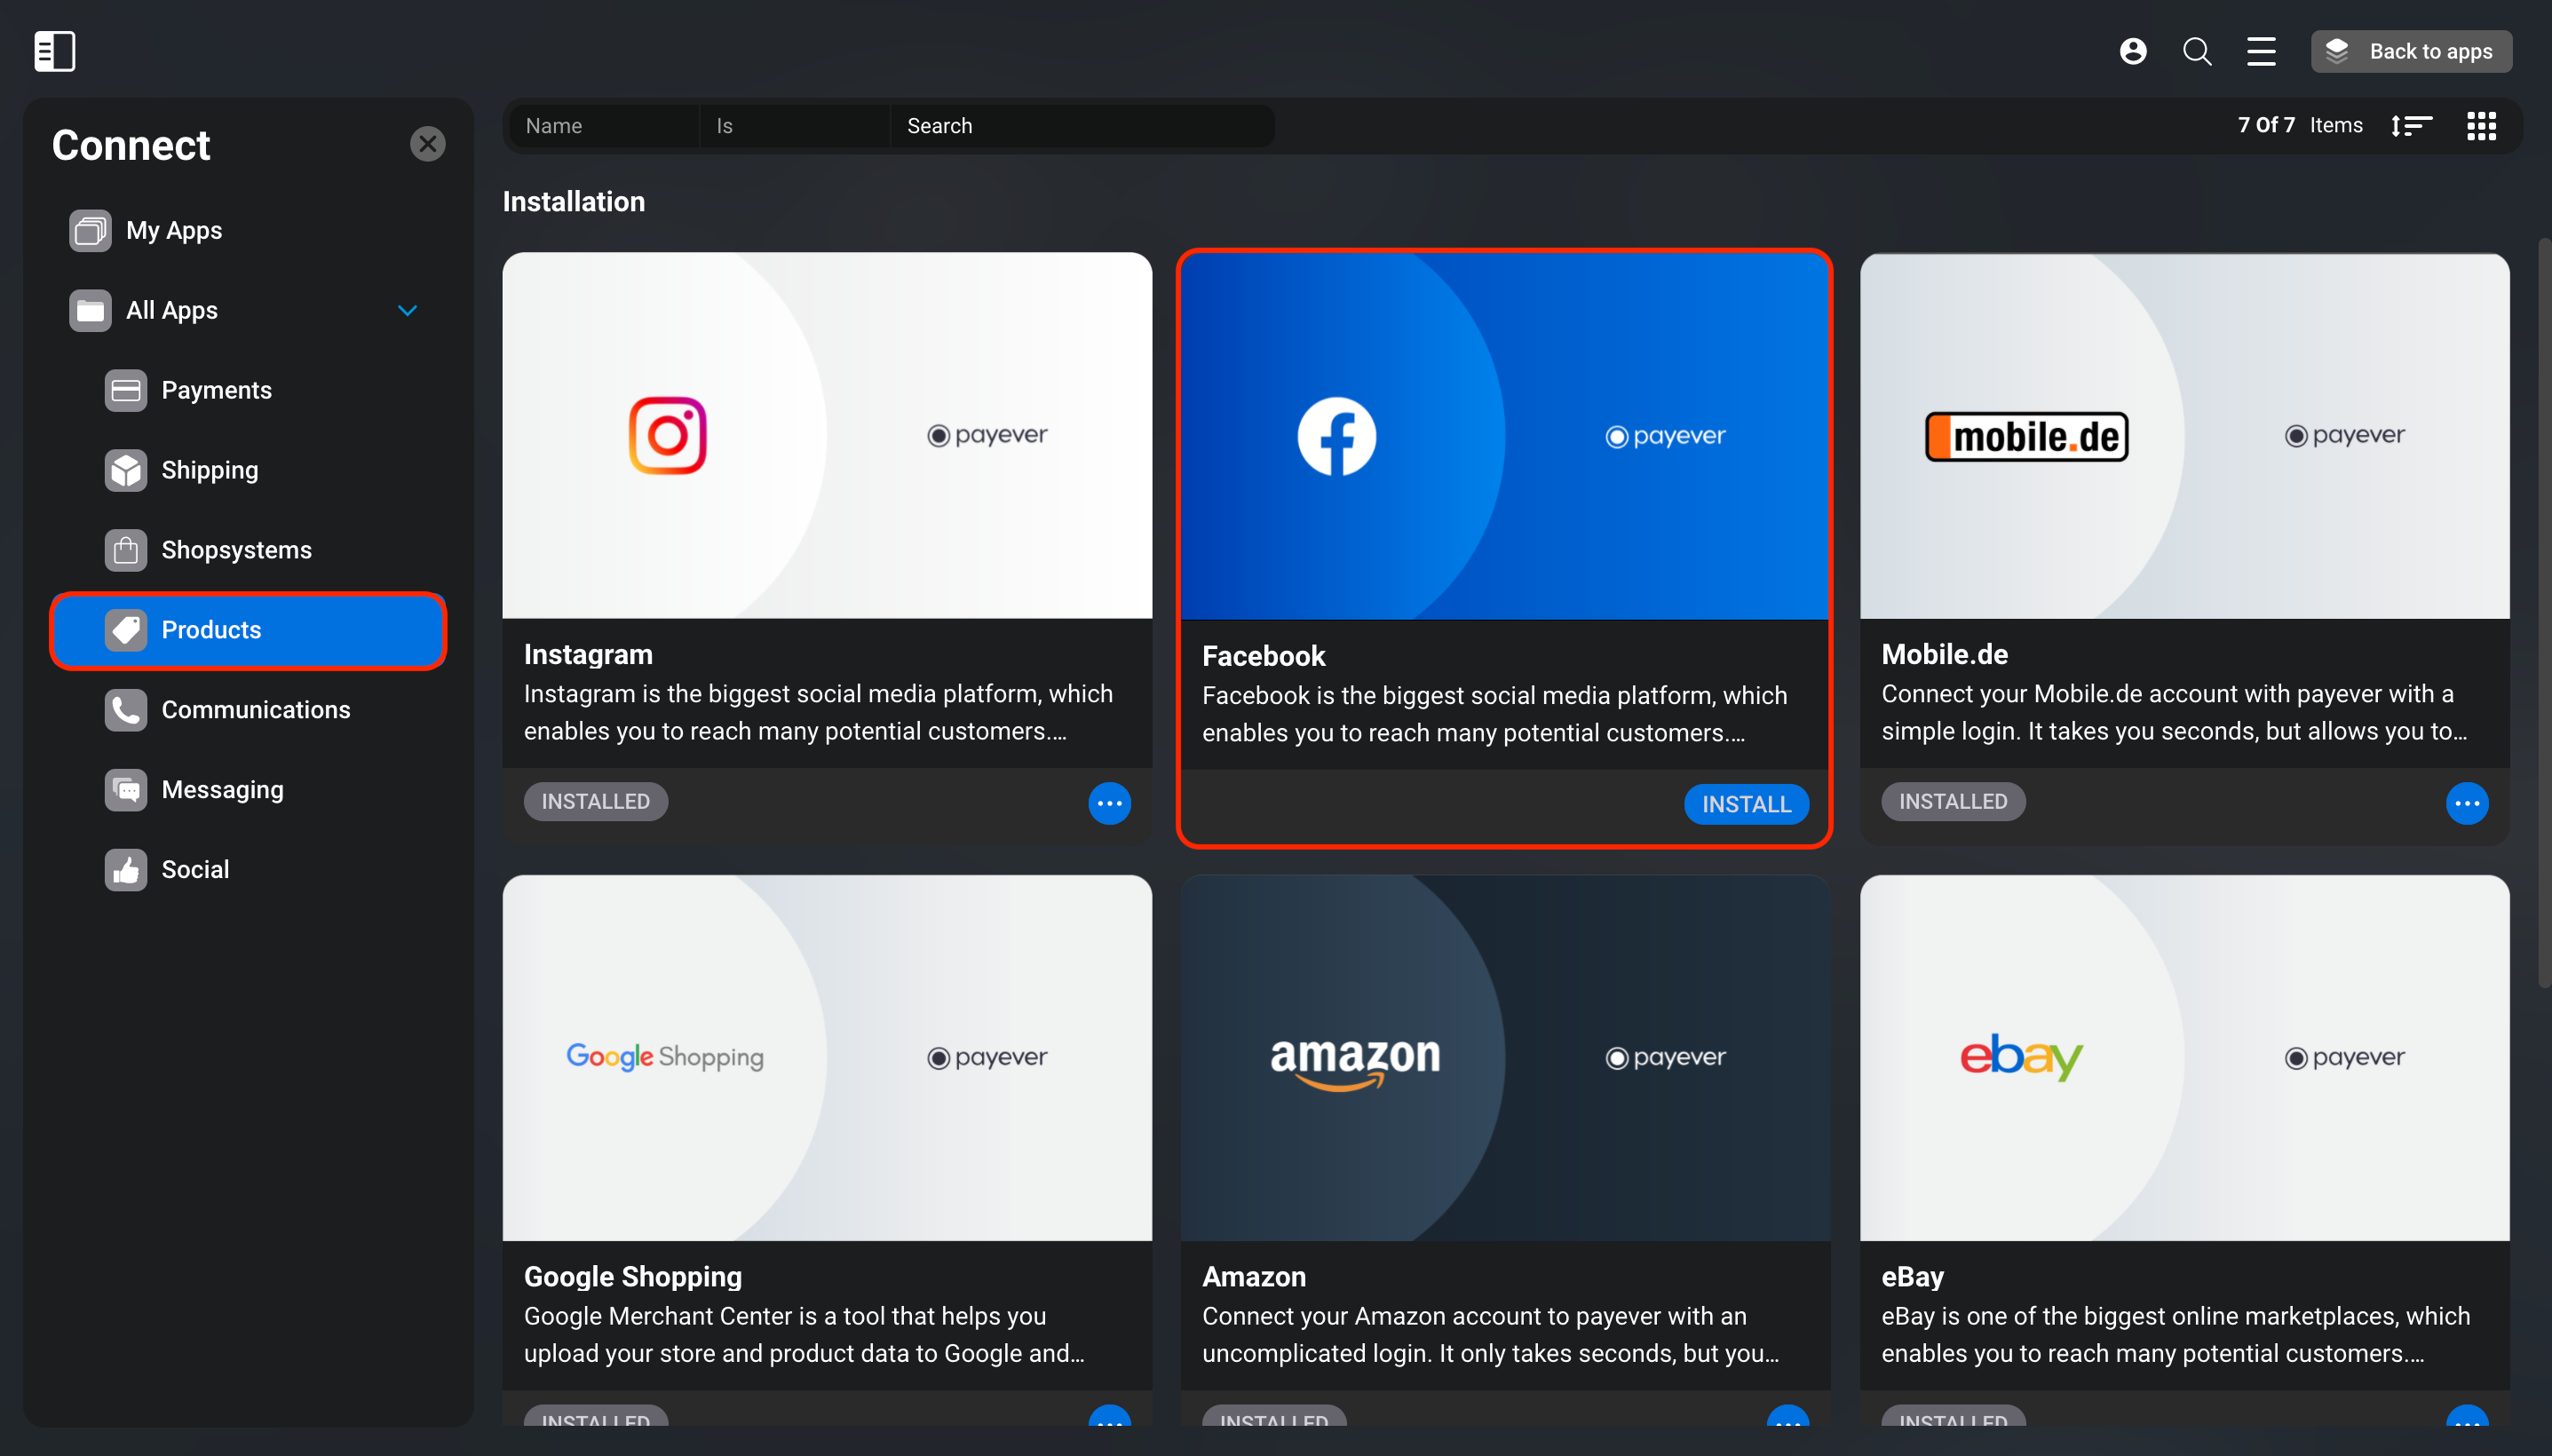
Task: Click INSTALLED badge on Instagram
Action: (595, 802)
